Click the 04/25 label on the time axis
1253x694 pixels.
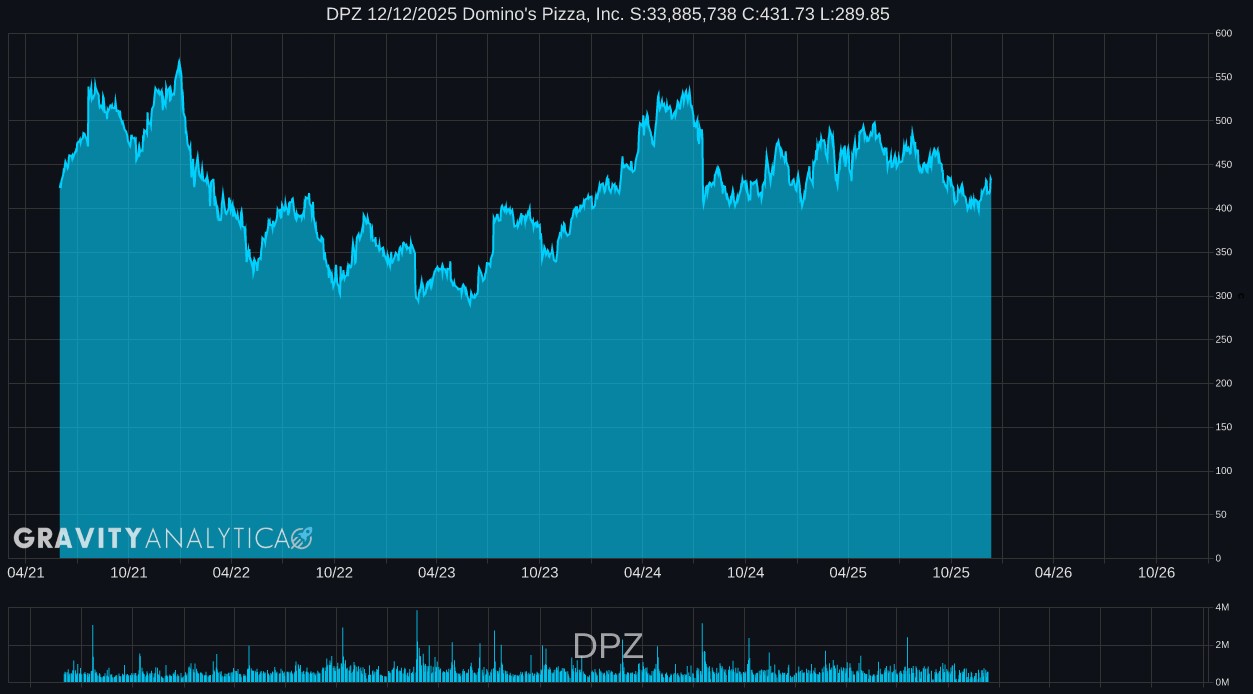(x=848, y=573)
